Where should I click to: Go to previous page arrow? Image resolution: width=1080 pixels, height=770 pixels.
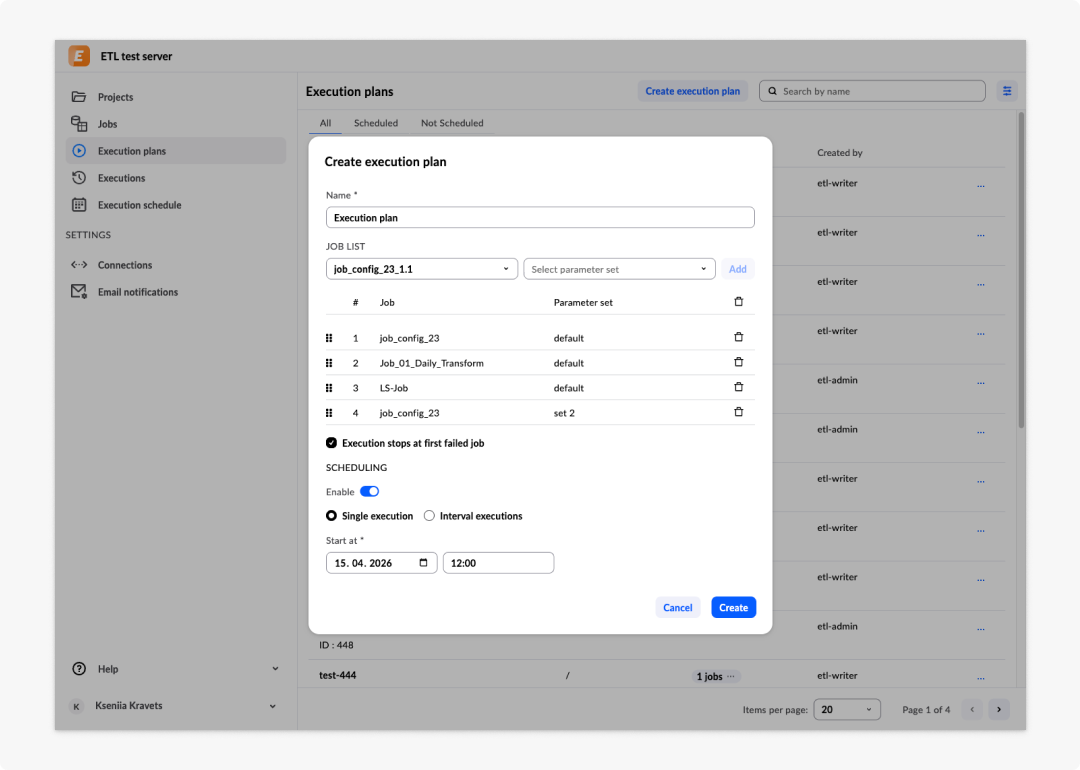[973, 709]
